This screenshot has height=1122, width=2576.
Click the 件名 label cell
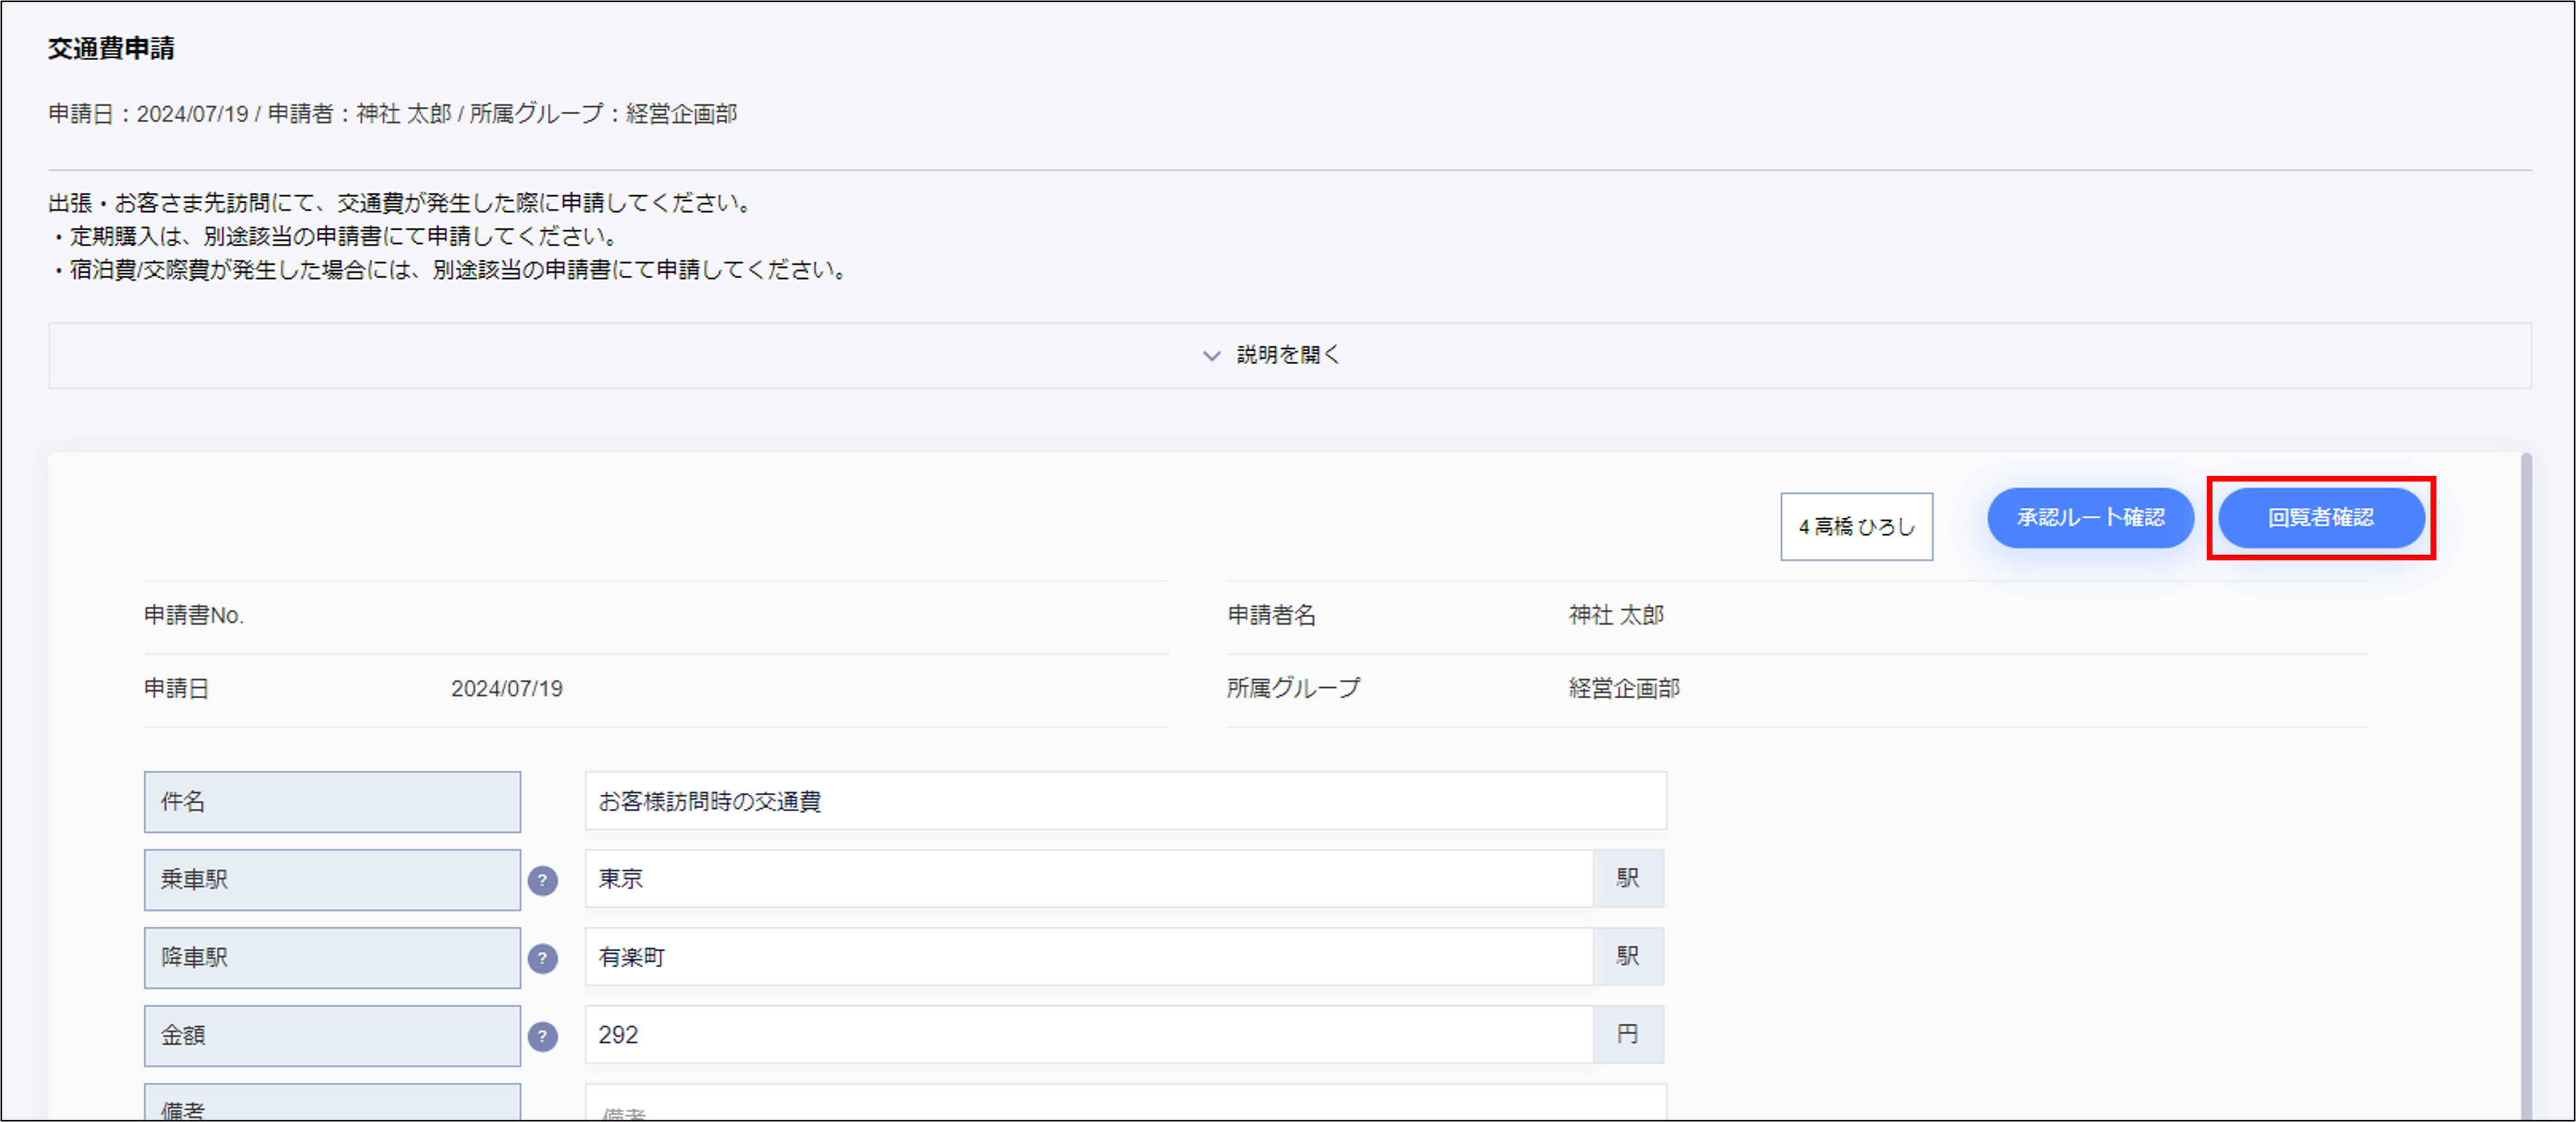tap(332, 802)
